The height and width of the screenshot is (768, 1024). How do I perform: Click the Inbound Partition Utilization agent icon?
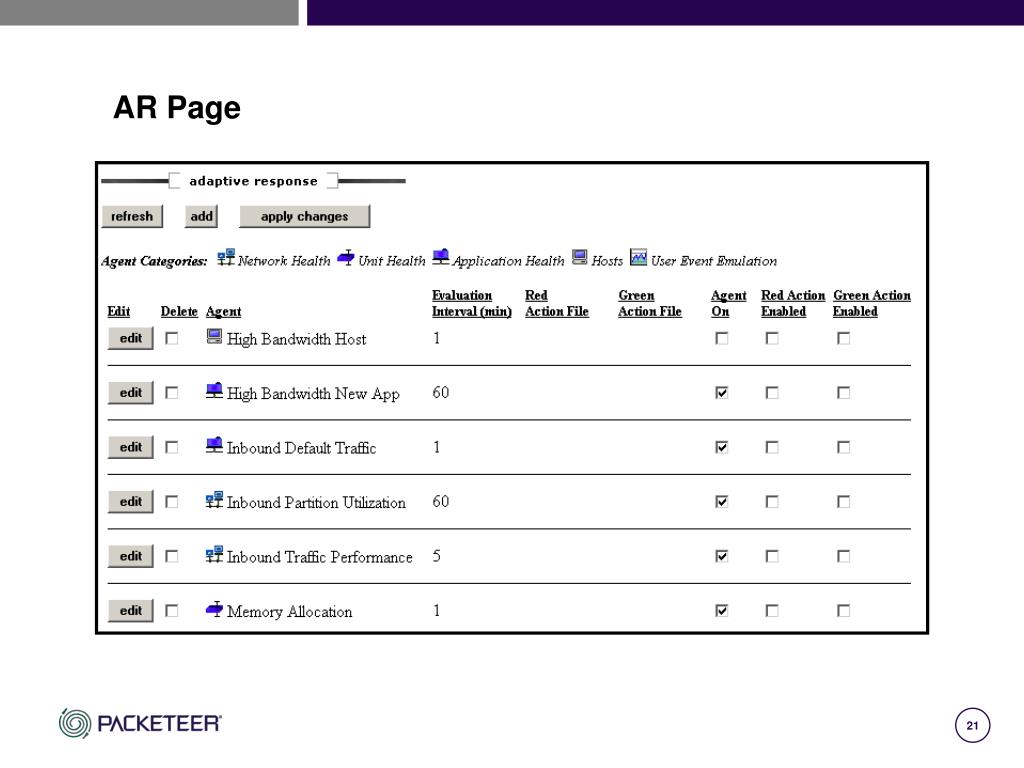coord(214,500)
